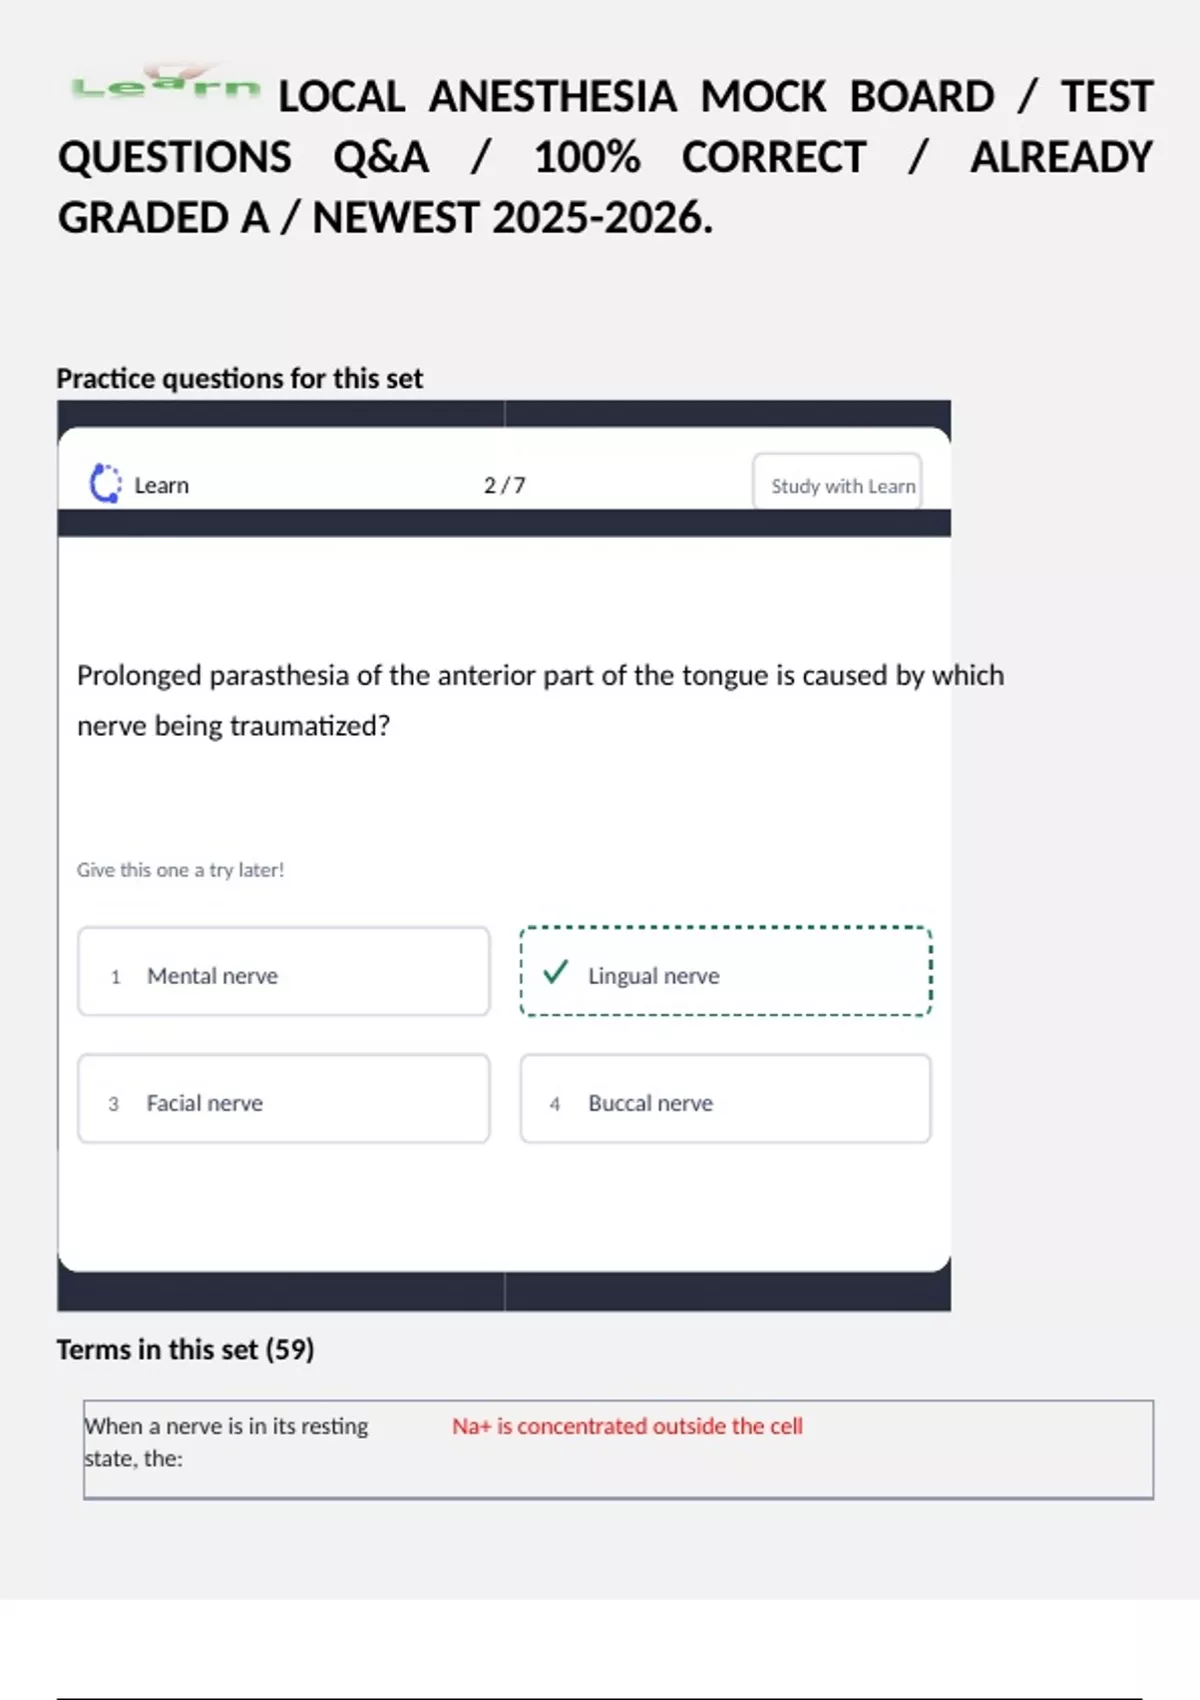Click the green Learn logo beside the title
The height and width of the screenshot is (1700, 1200).
coord(165,86)
